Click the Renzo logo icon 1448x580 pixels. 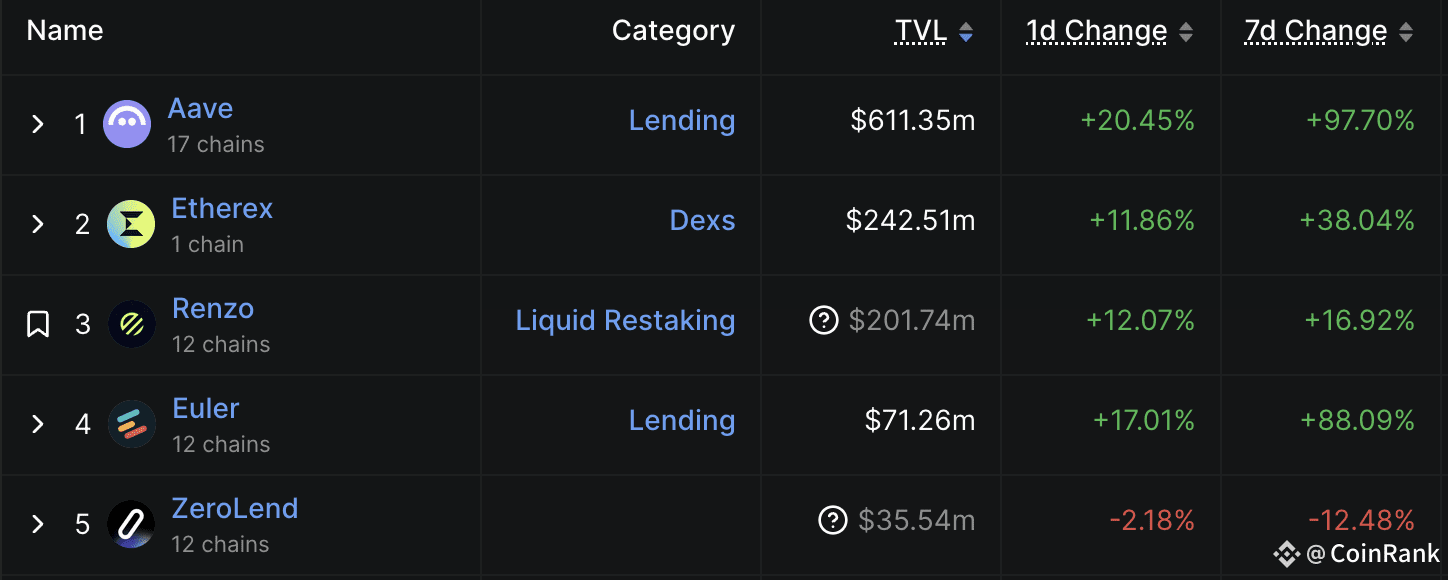point(132,324)
